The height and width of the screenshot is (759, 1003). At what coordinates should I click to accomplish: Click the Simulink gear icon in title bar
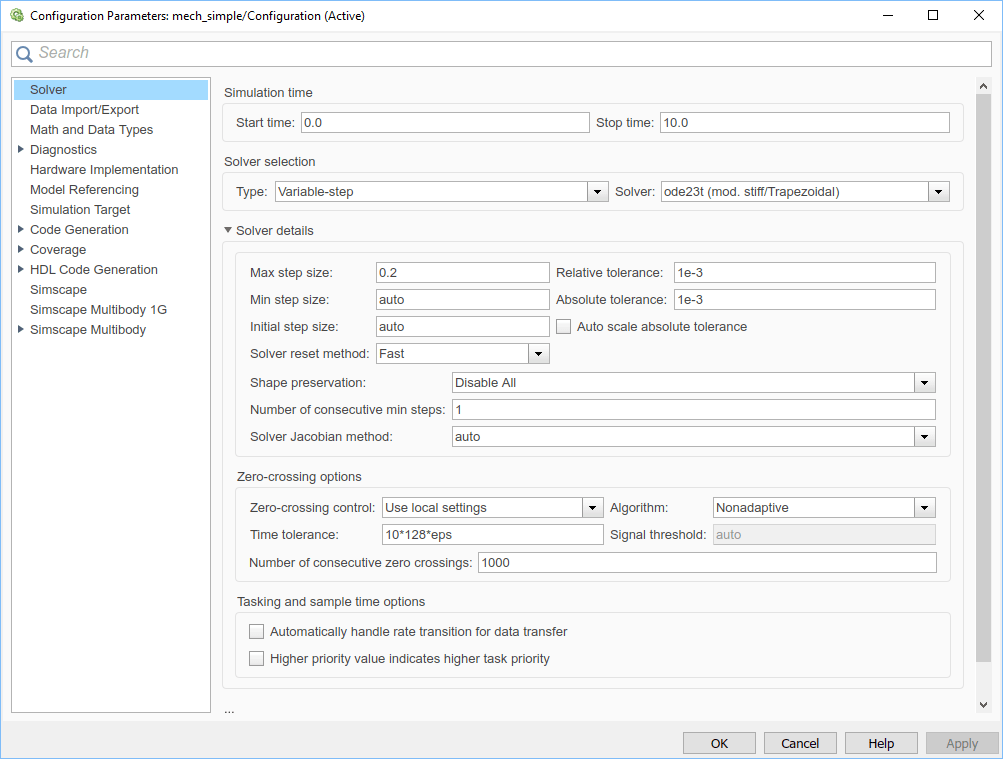[16, 15]
